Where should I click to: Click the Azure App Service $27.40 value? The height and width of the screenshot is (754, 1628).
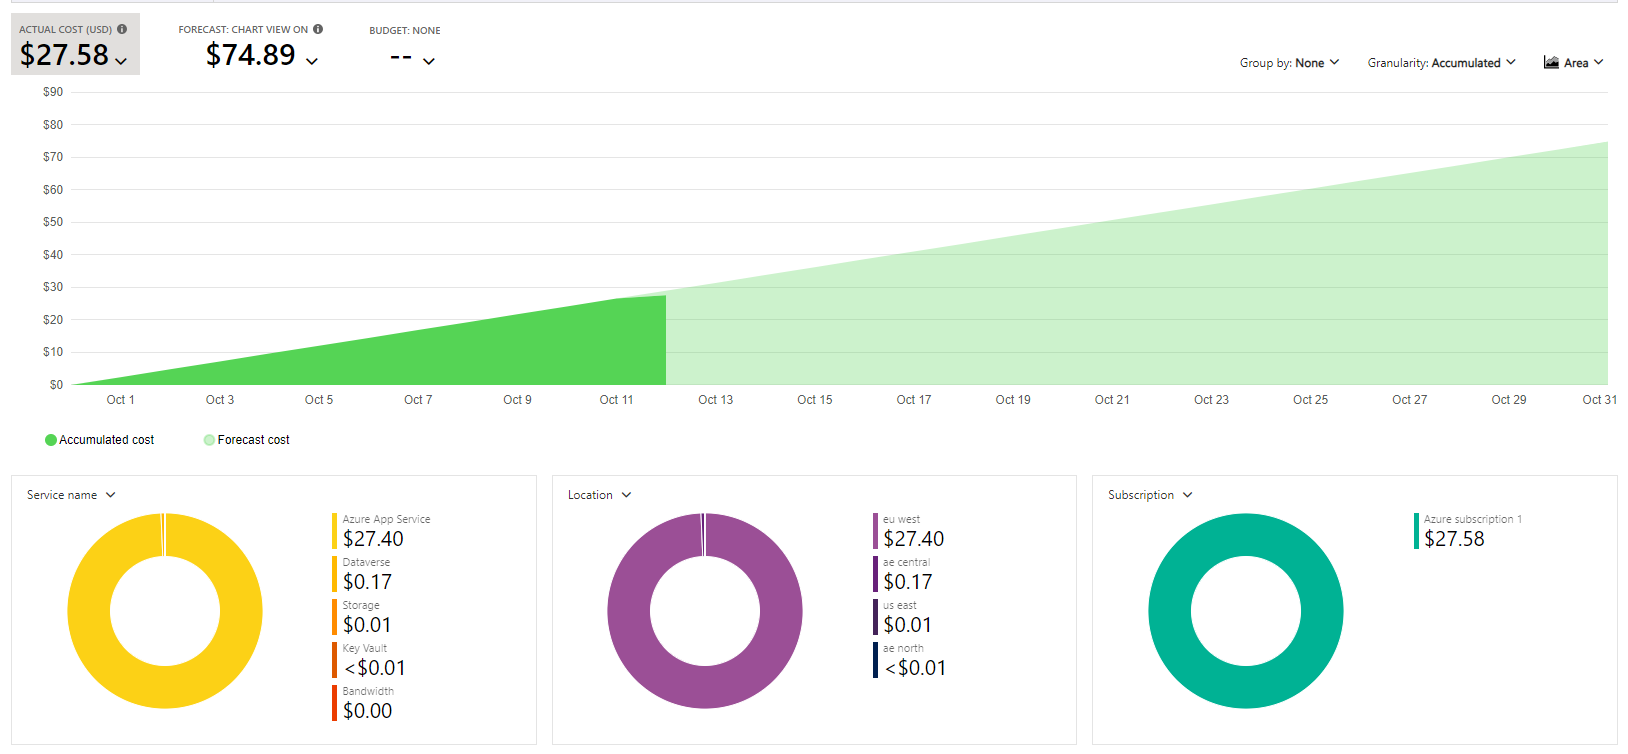coord(373,539)
